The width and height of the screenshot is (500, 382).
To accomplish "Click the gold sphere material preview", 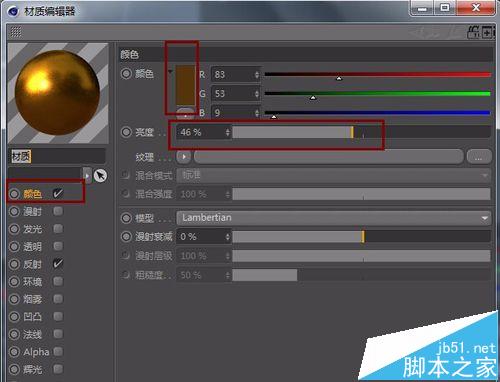I will coord(58,93).
